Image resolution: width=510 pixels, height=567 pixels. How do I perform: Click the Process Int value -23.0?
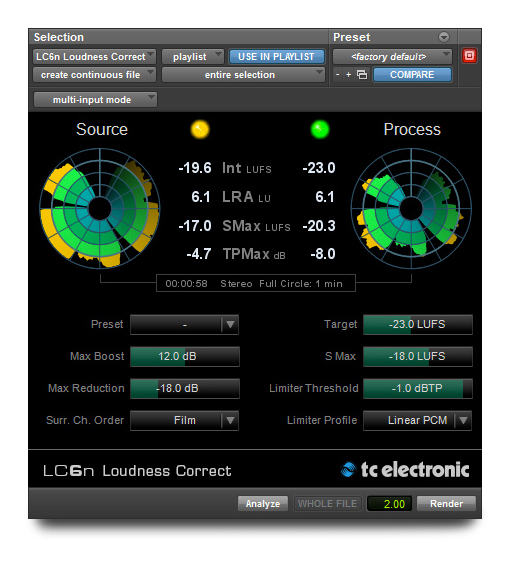(x=319, y=168)
